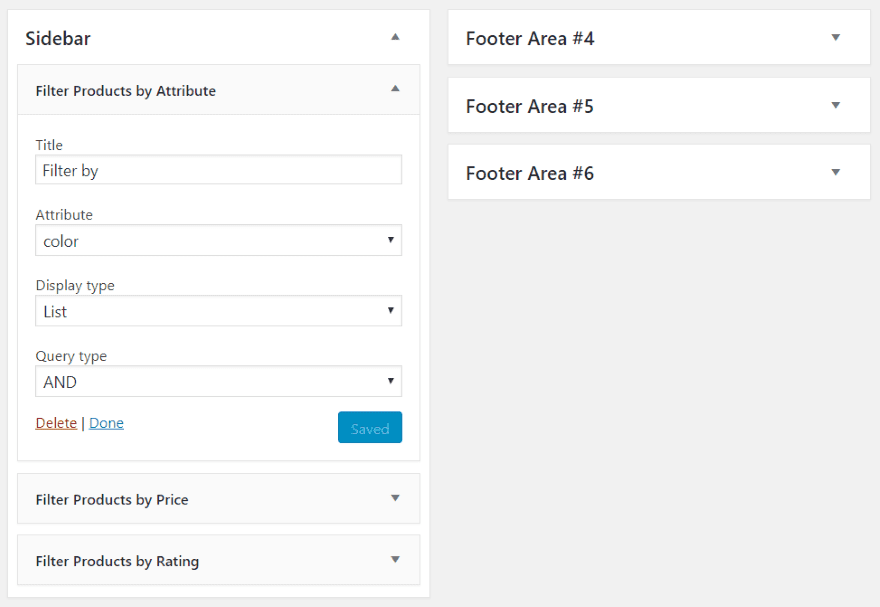Viewport: 880px width, 607px height.
Task: Click the Footer Area #5 title
Action: 530,106
